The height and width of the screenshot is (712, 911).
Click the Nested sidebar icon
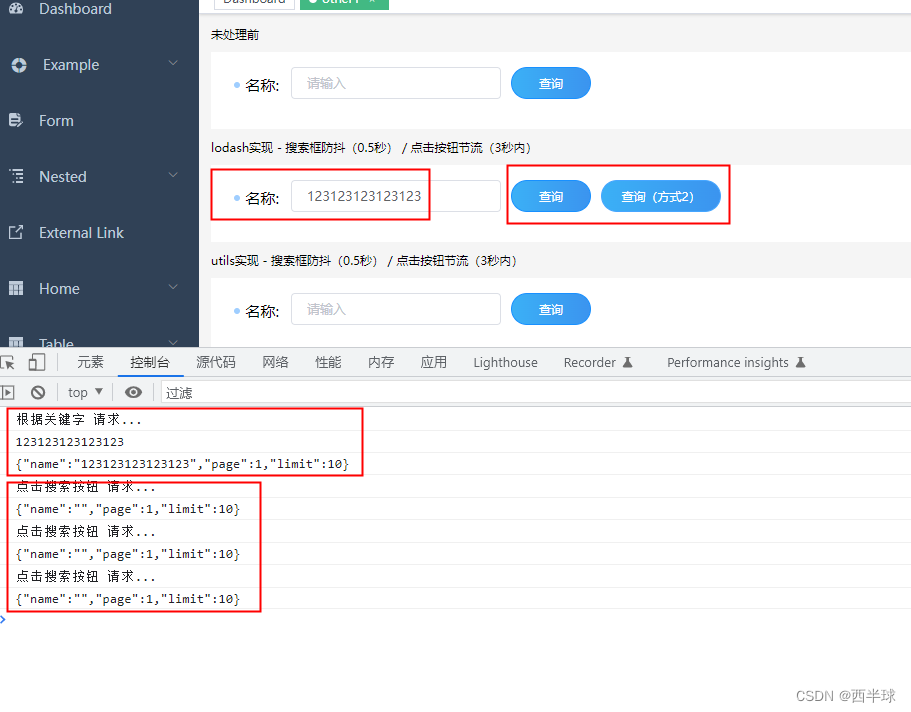click(14, 176)
